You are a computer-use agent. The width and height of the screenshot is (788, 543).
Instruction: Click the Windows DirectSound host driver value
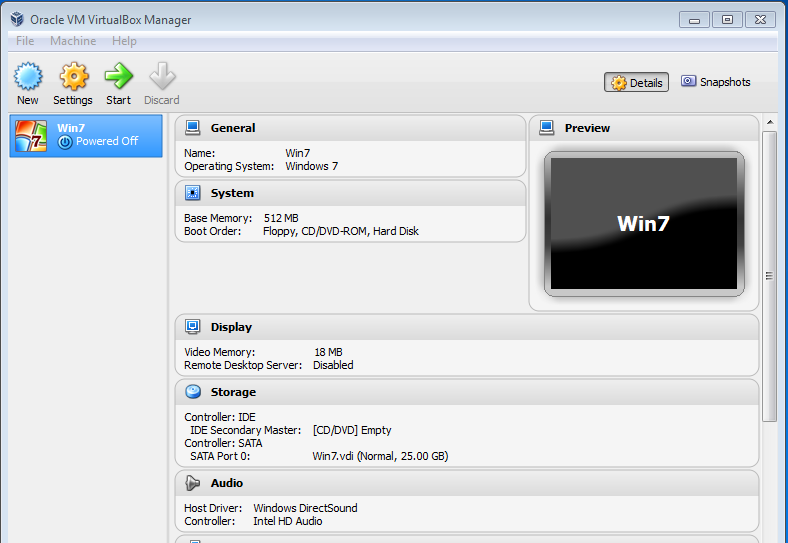click(x=305, y=508)
